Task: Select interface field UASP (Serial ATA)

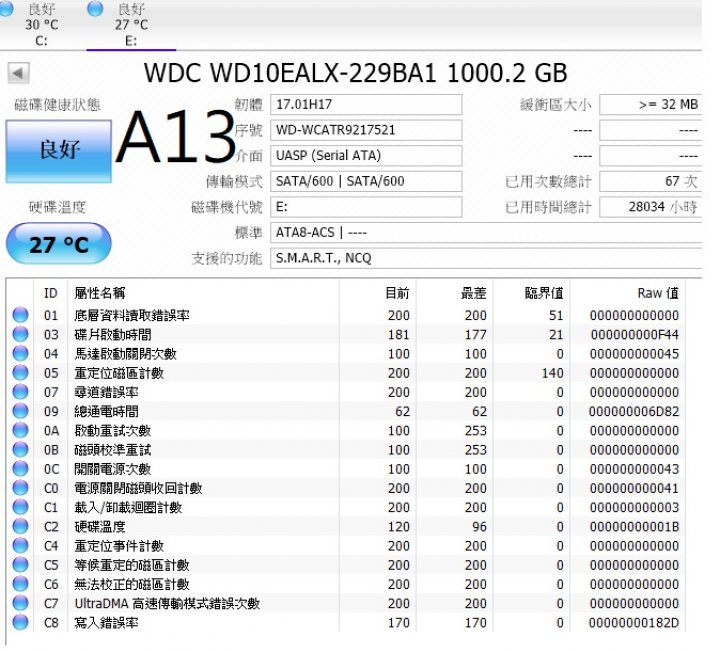Action: click(366, 156)
